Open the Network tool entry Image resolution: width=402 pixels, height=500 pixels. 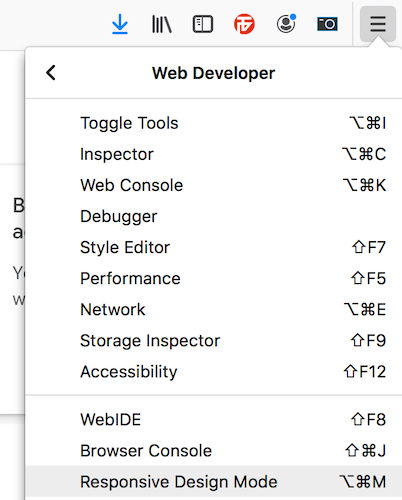pyautogui.click(x=214, y=309)
